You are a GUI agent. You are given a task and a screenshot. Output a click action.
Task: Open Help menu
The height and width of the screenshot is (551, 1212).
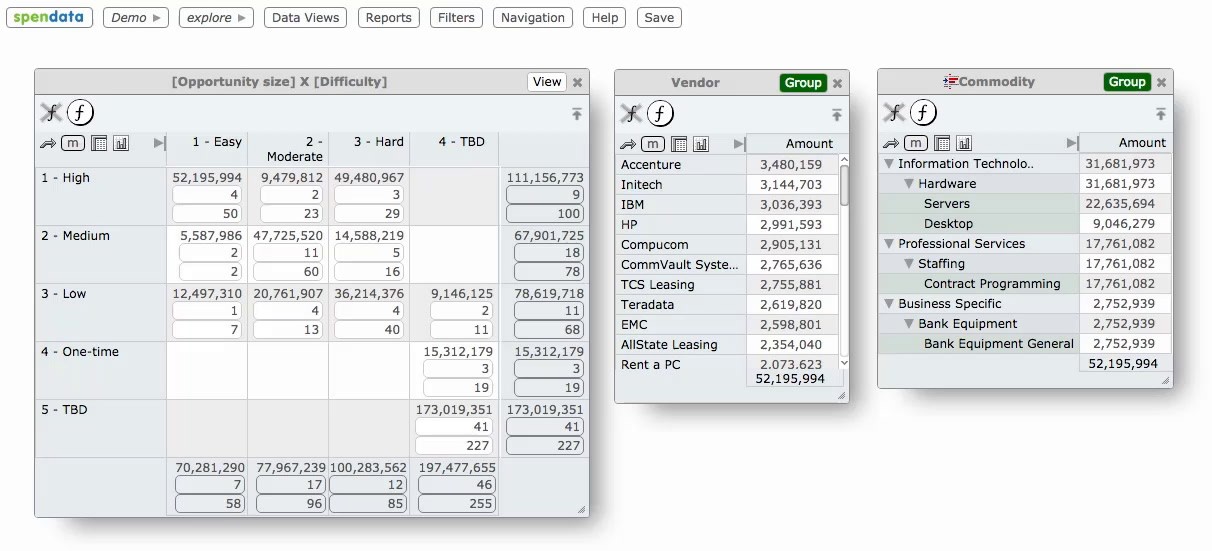[604, 17]
